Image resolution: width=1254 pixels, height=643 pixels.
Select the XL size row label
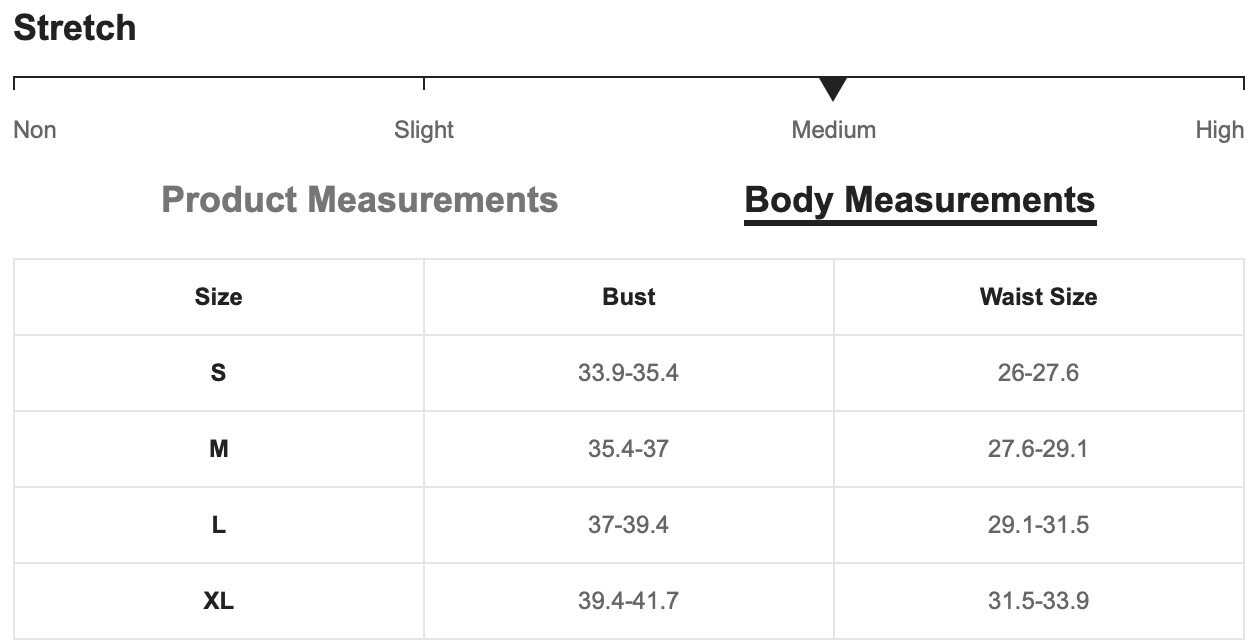(218, 601)
